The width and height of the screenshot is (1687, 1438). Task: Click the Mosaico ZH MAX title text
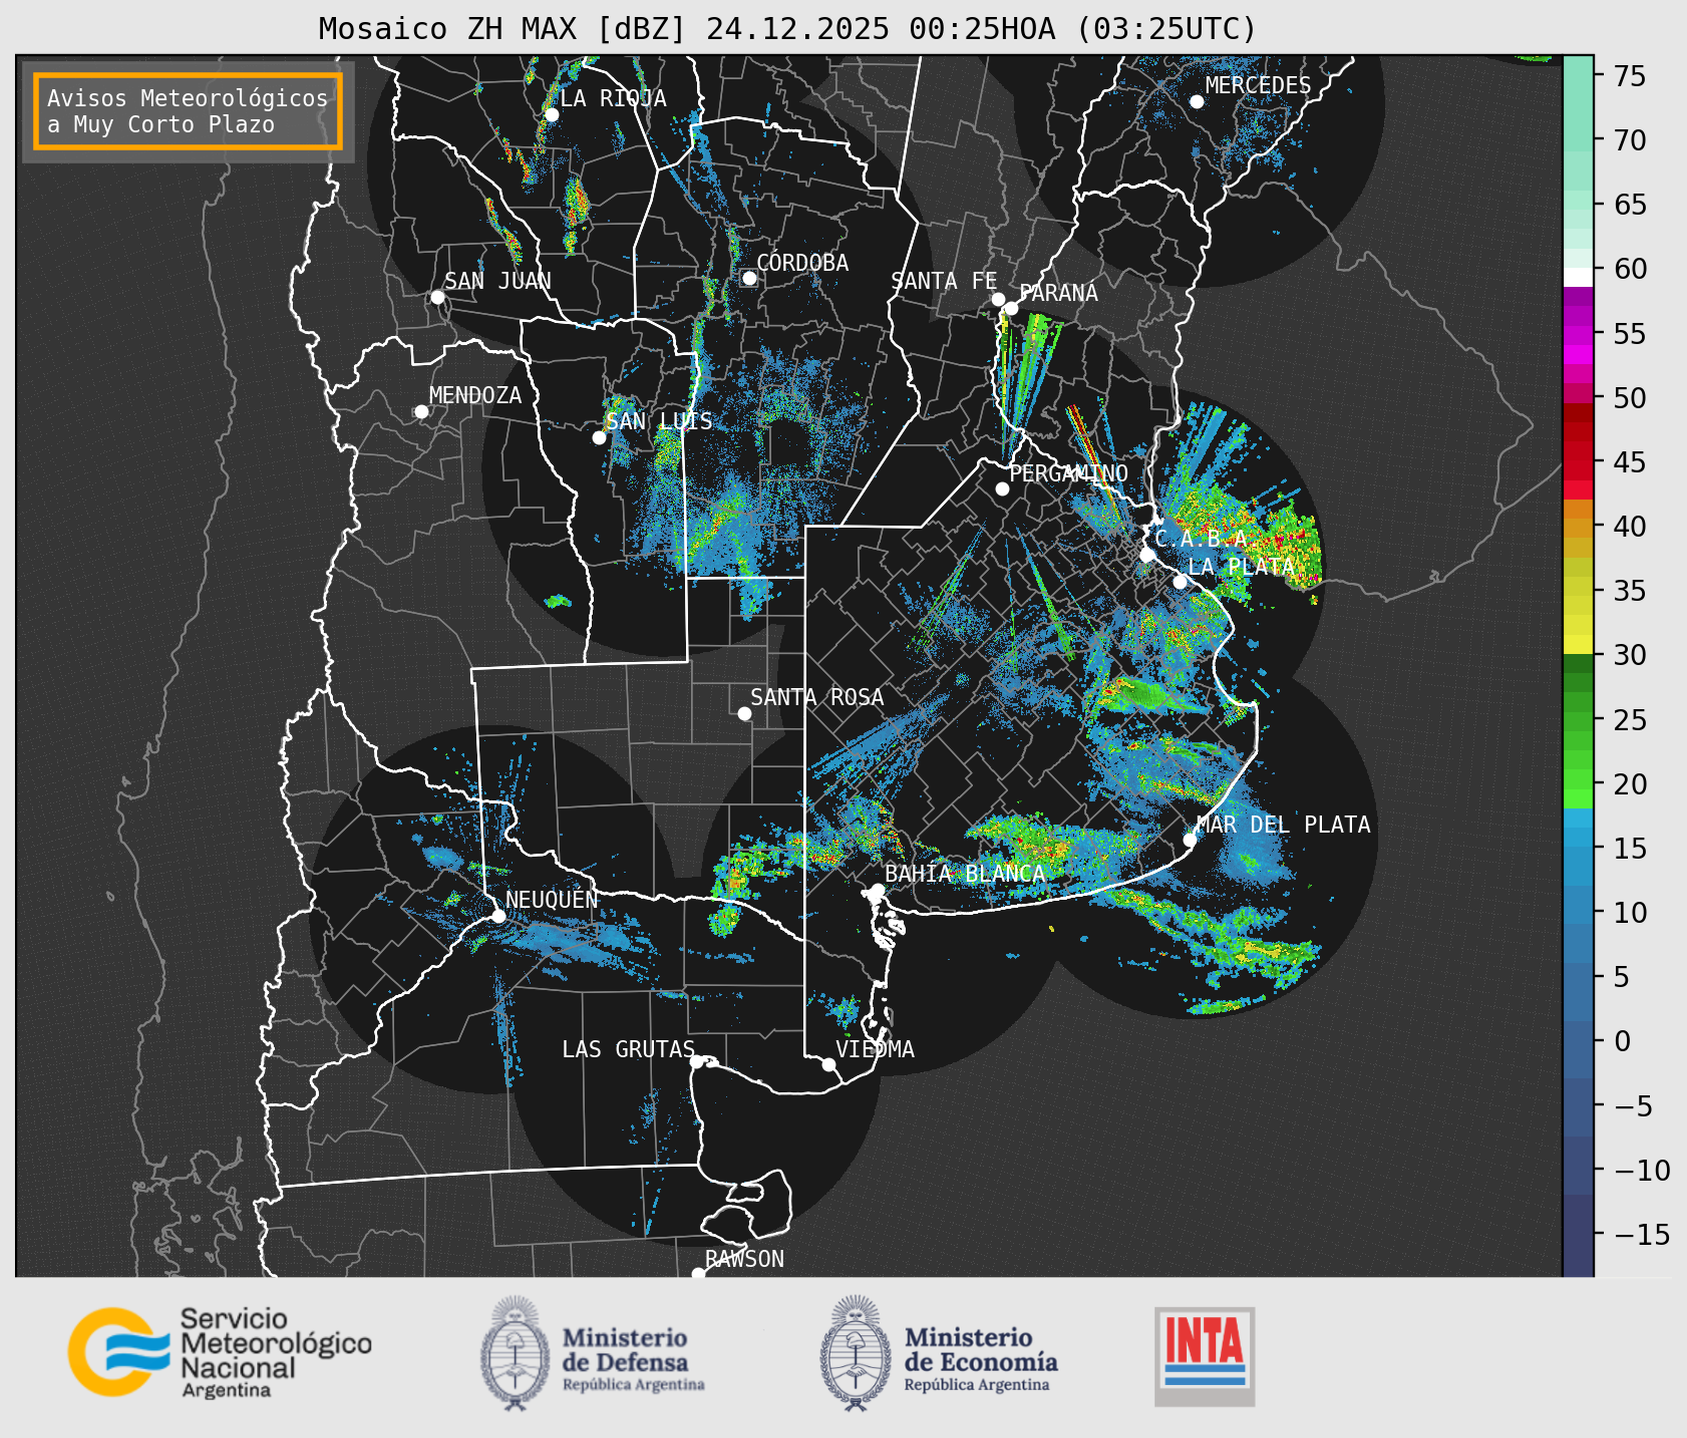point(786,29)
